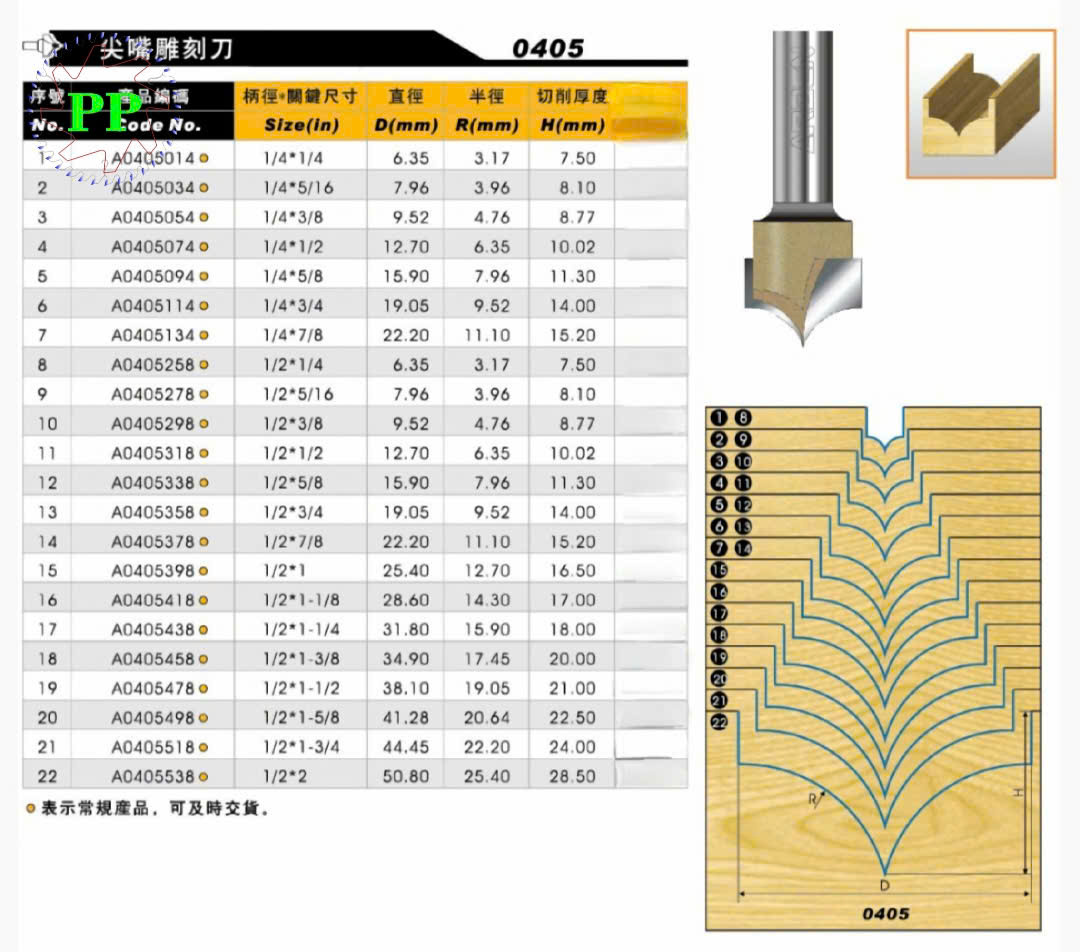This screenshot has width=1080, height=952.
Task: Click diameter value 41.28
Action: tap(406, 718)
